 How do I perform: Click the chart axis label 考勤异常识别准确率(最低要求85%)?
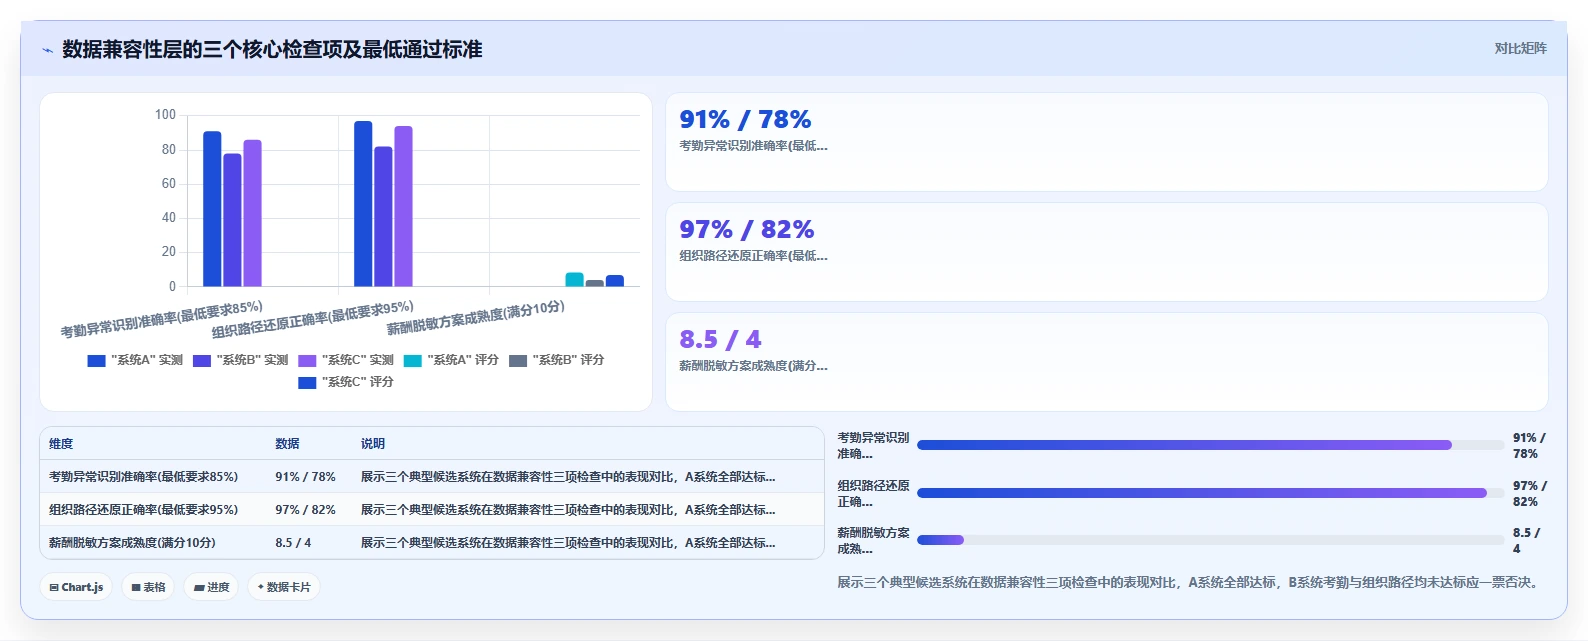click(x=162, y=319)
